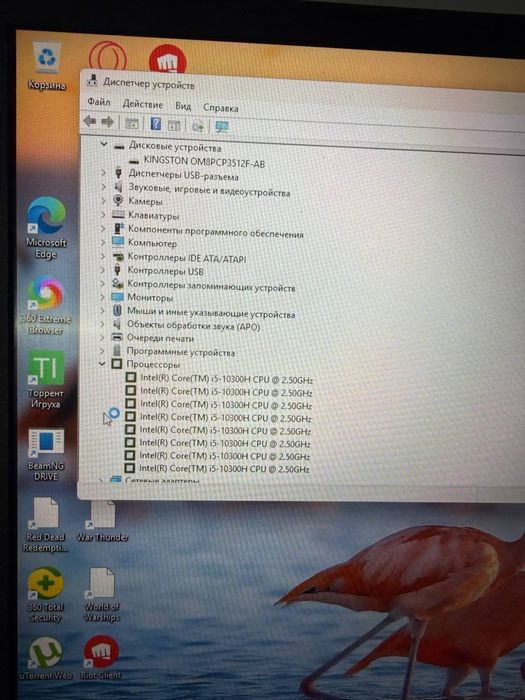The height and width of the screenshot is (700, 525).
Task: Open the 360 Total Security shortcut
Action: click(45, 595)
